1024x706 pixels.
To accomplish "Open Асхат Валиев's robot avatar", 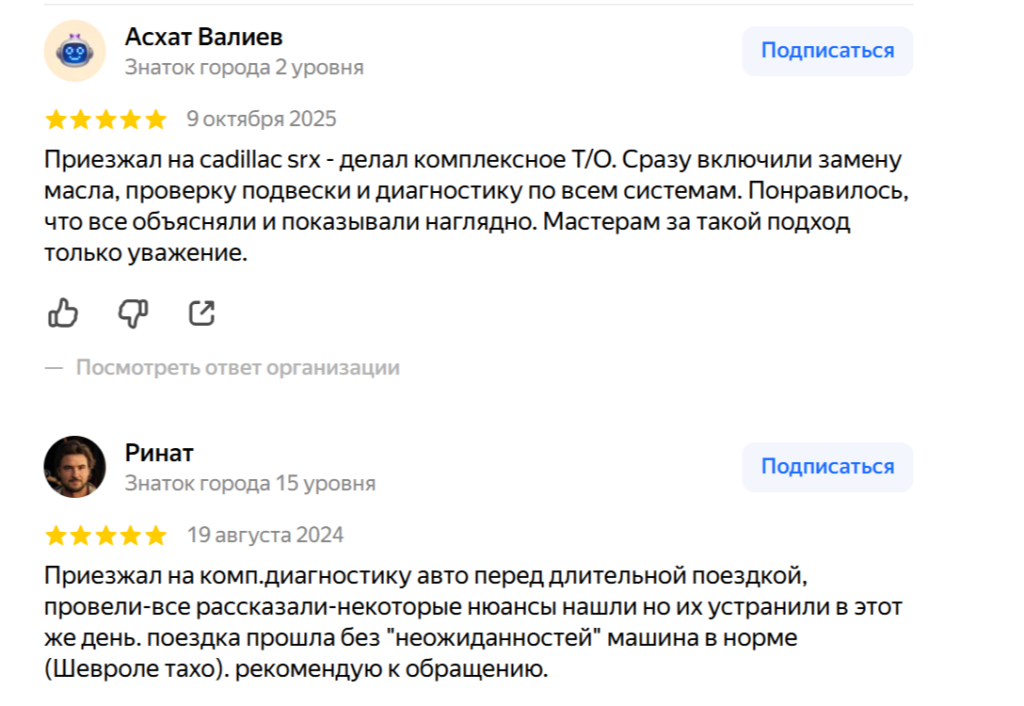I will pos(75,51).
